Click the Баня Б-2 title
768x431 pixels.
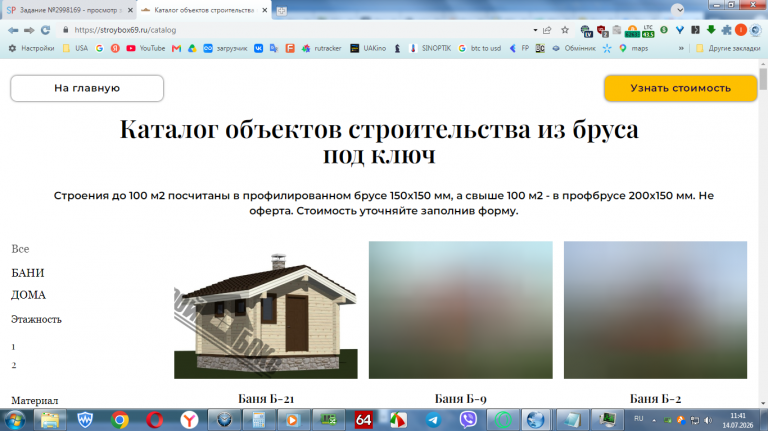[655, 399]
